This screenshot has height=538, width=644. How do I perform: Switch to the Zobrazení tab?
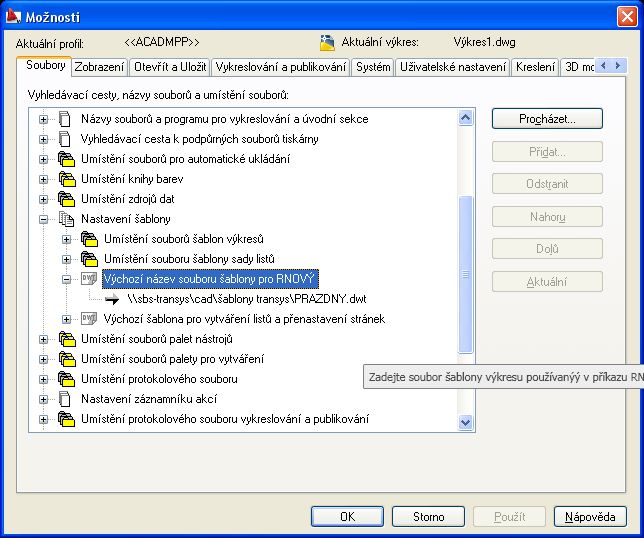tap(100, 67)
